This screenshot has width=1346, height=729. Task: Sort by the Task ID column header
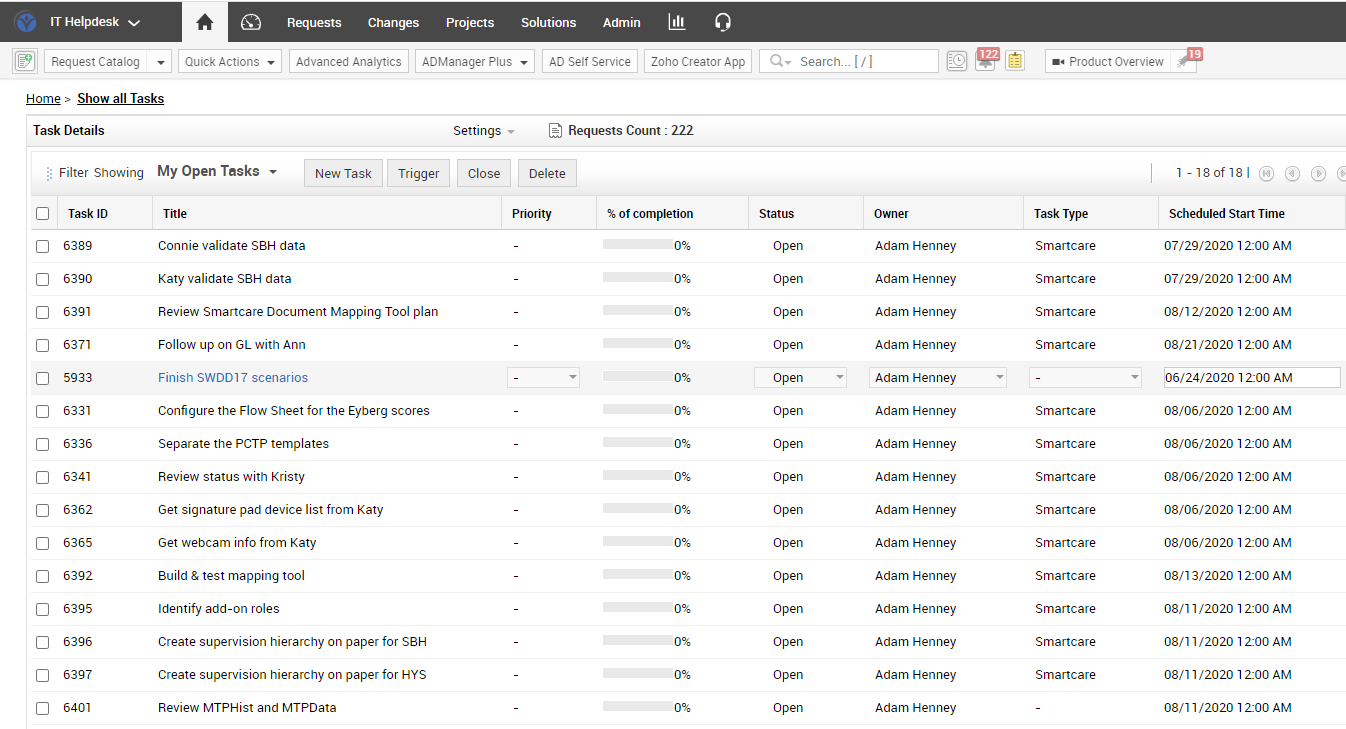(x=88, y=213)
